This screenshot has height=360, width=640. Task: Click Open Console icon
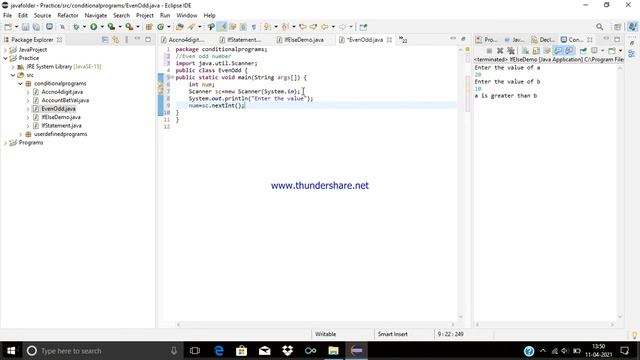pos(612,51)
